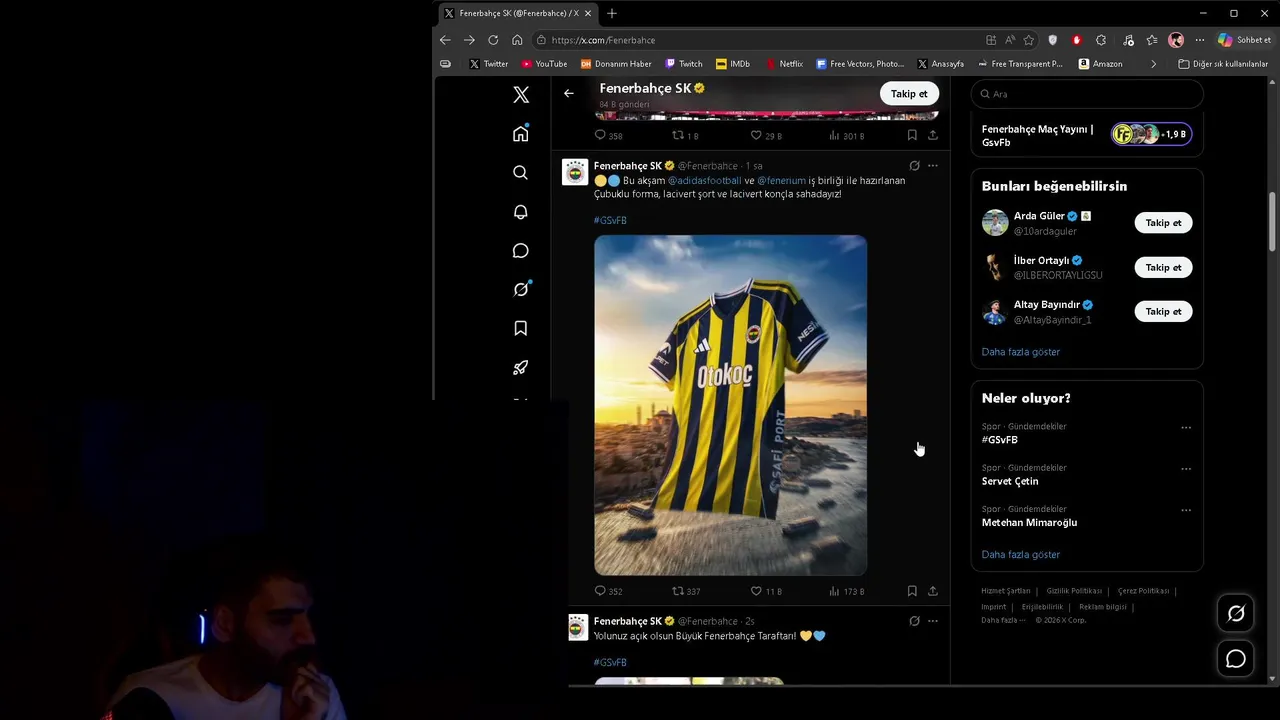Ask Grok about the Yolunuz açık olsun post

point(914,621)
